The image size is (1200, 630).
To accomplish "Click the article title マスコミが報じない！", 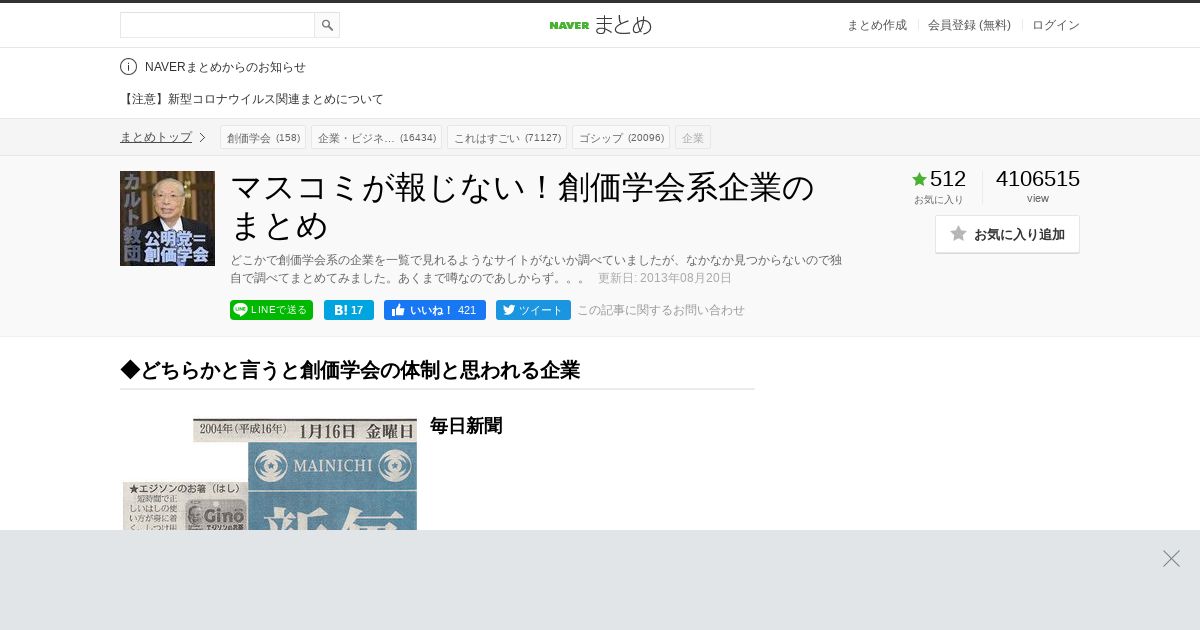I will pos(523,206).
